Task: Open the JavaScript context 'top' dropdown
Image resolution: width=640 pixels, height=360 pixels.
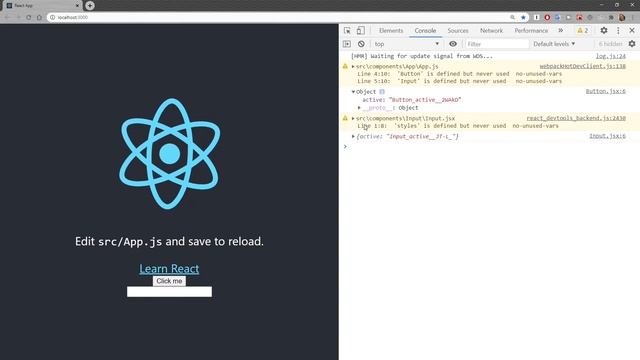Action: point(407,44)
